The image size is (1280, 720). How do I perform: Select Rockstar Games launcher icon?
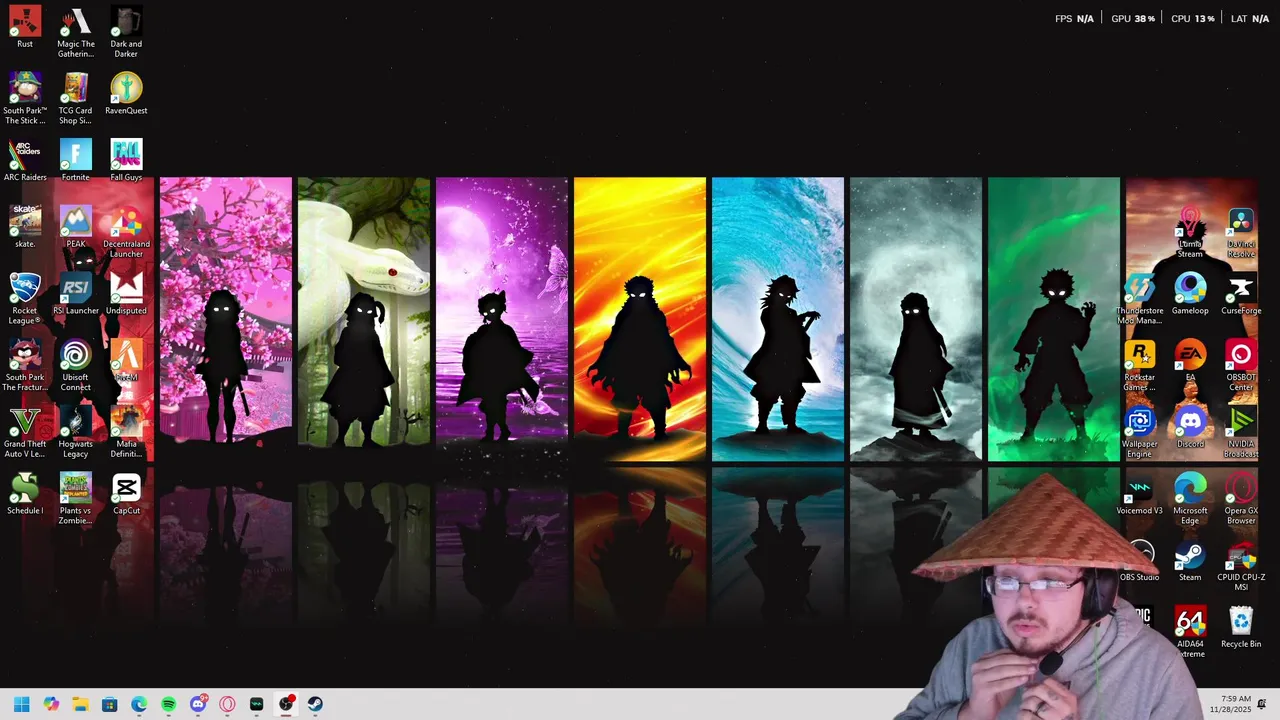coord(1140,366)
